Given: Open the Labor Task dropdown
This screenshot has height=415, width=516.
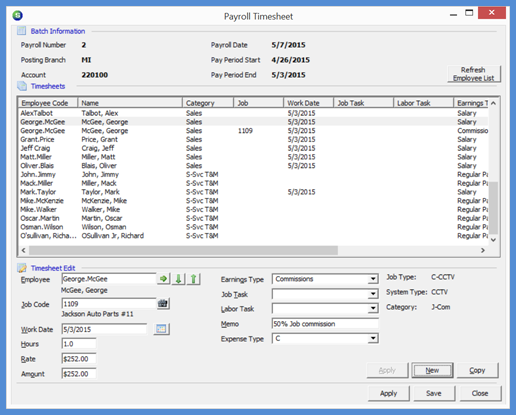Looking at the screenshot, I should pos(373,309).
